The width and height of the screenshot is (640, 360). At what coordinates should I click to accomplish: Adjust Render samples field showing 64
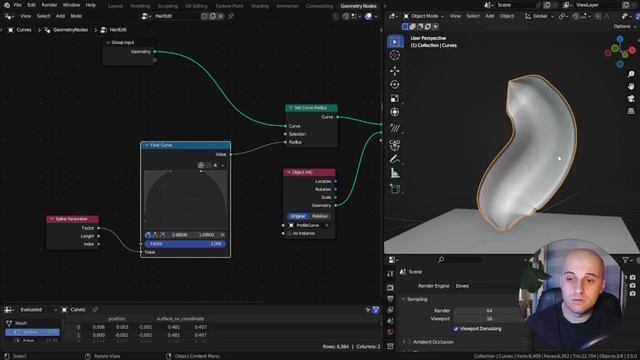click(489, 311)
